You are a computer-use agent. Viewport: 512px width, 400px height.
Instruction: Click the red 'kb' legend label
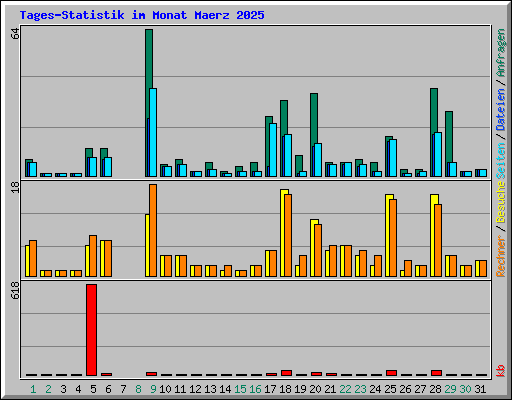click(x=500, y=371)
